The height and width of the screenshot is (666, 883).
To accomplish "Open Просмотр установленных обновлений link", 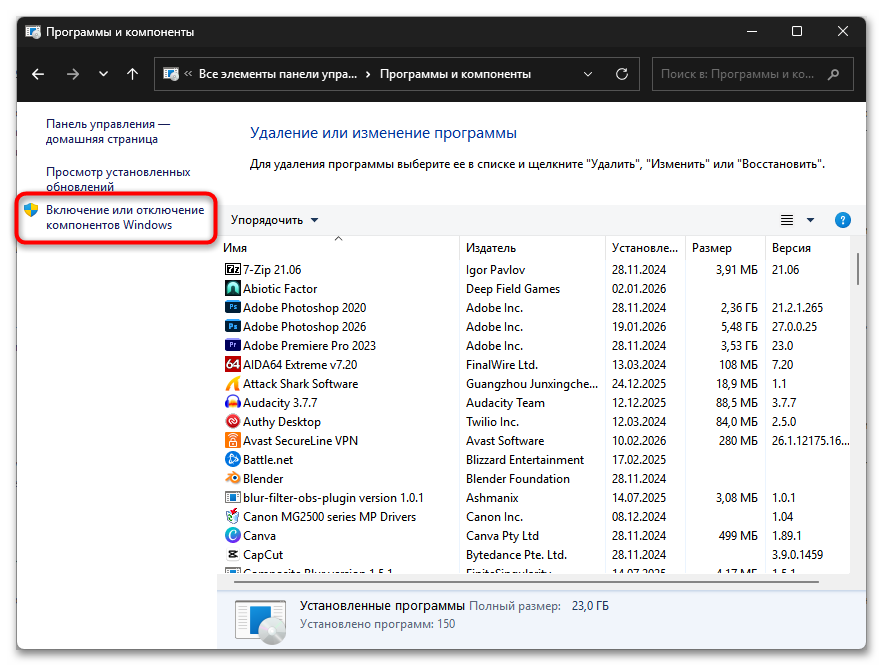I will 118,179.
